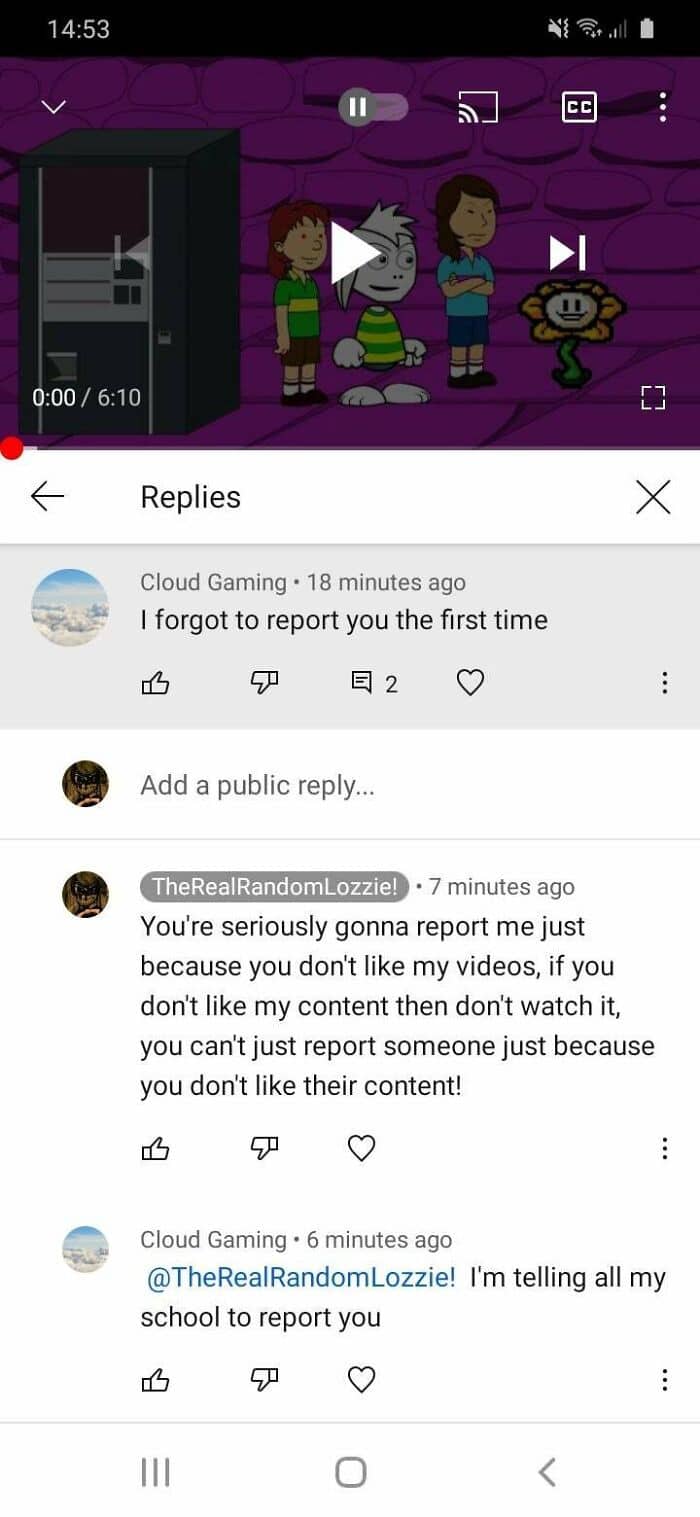Like Cloud Gaming's top comment
The image size is (700, 1517).
coord(155,684)
